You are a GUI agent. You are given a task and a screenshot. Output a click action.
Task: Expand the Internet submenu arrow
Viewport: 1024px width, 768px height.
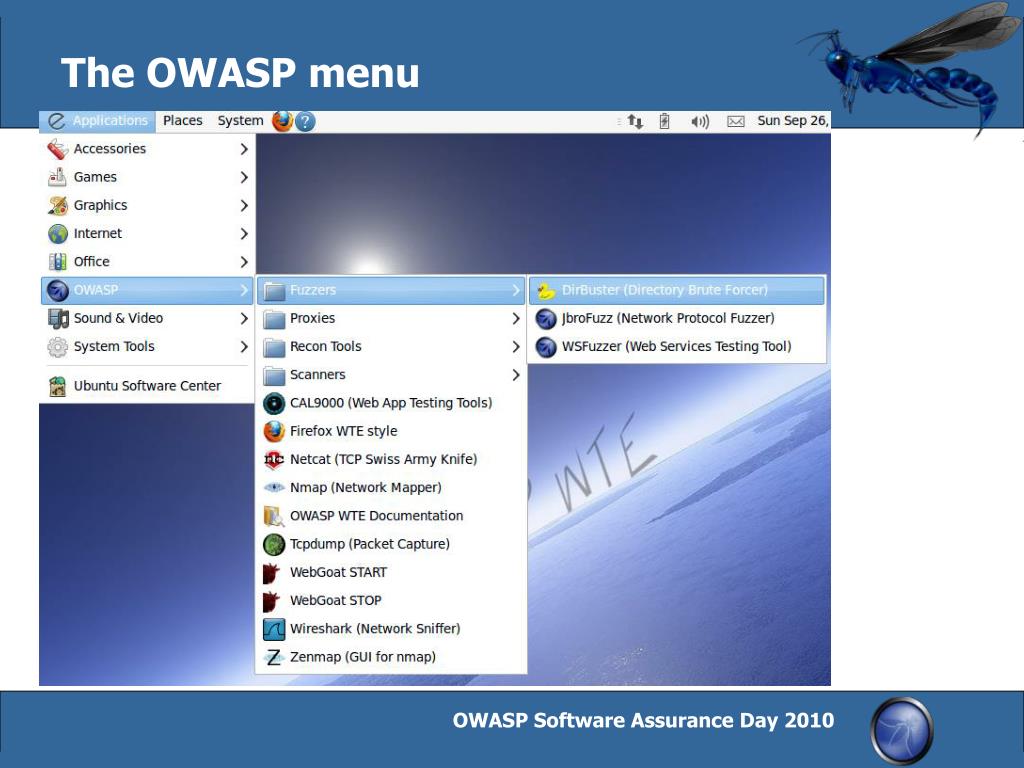(x=244, y=233)
